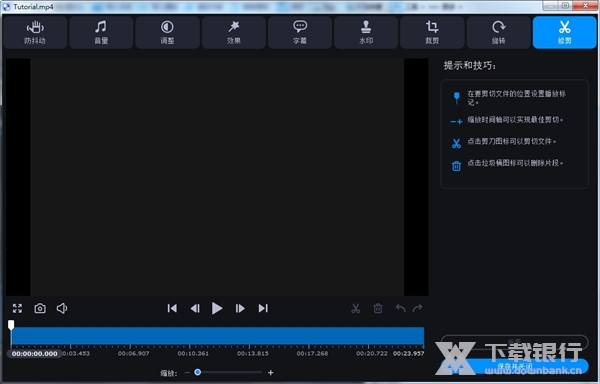Open the 调整 adjustments tab

167,33
